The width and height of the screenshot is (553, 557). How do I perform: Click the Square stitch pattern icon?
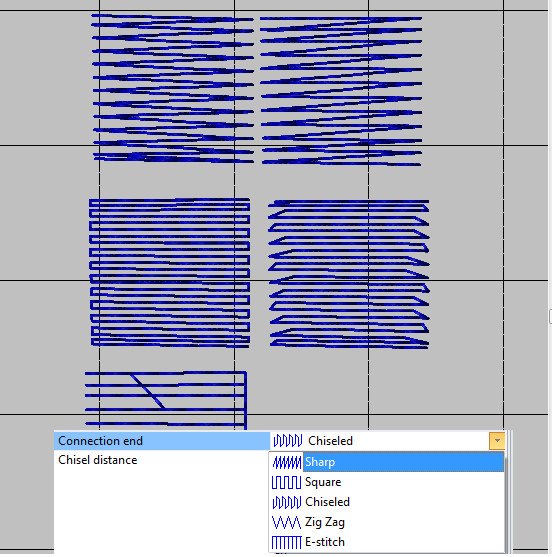point(286,482)
